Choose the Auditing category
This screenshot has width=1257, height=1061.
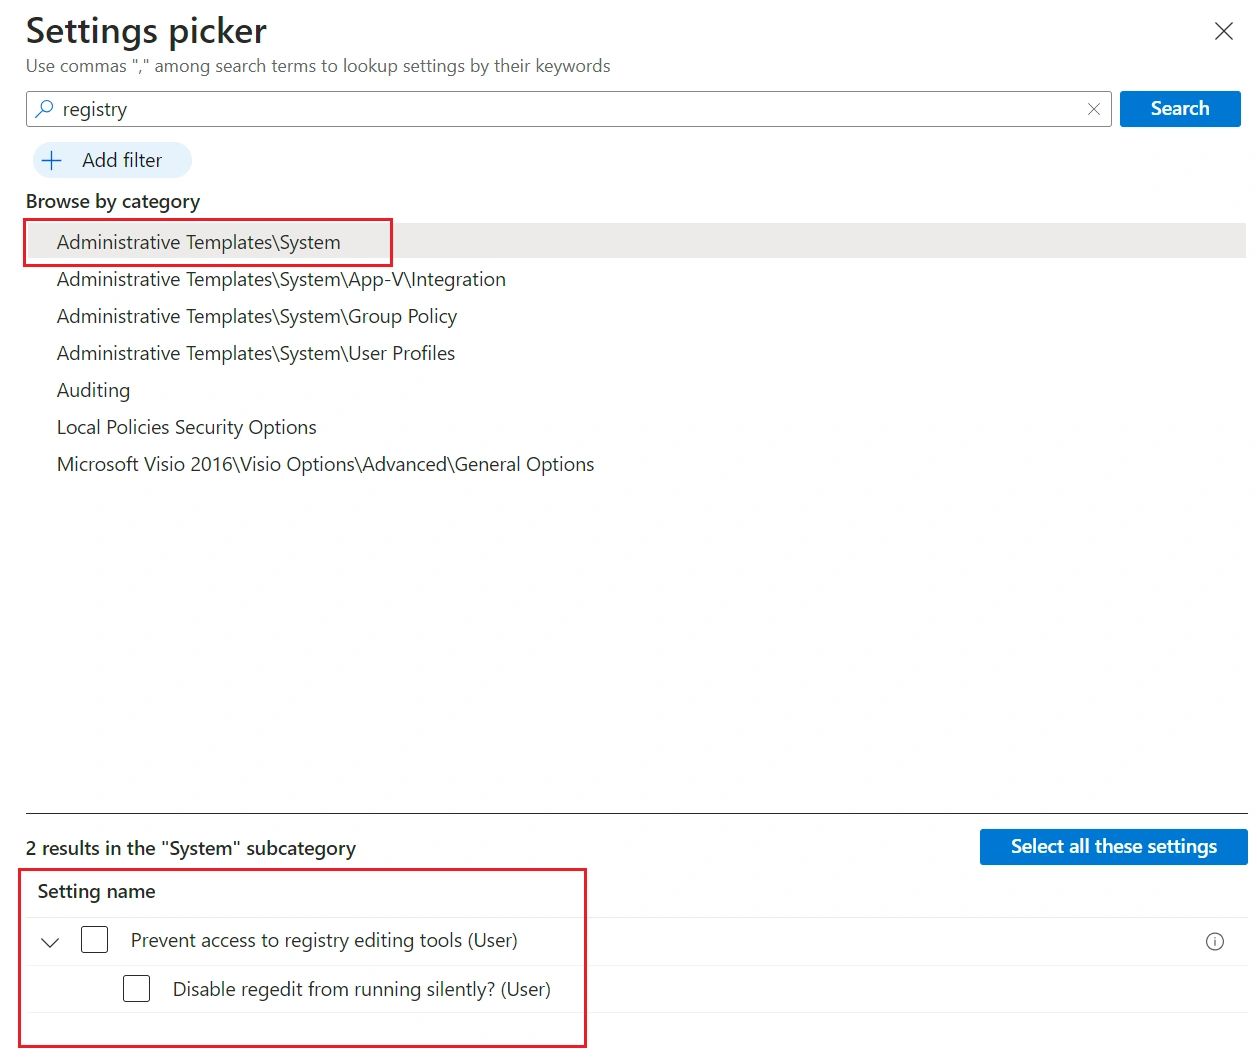93,390
